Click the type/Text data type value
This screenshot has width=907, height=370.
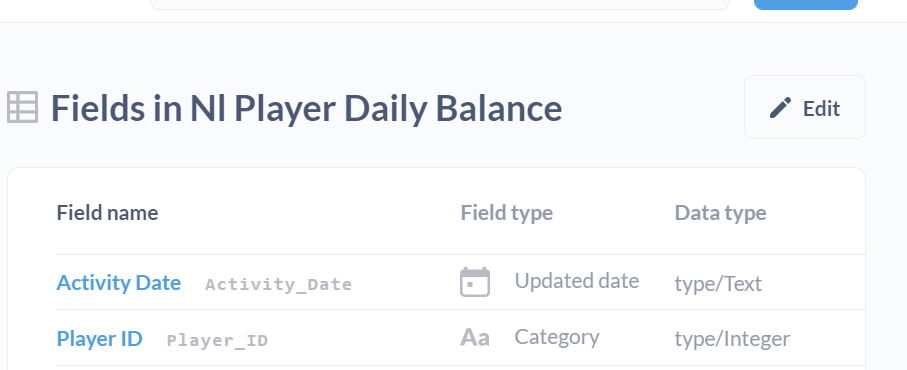pos(718,283)
